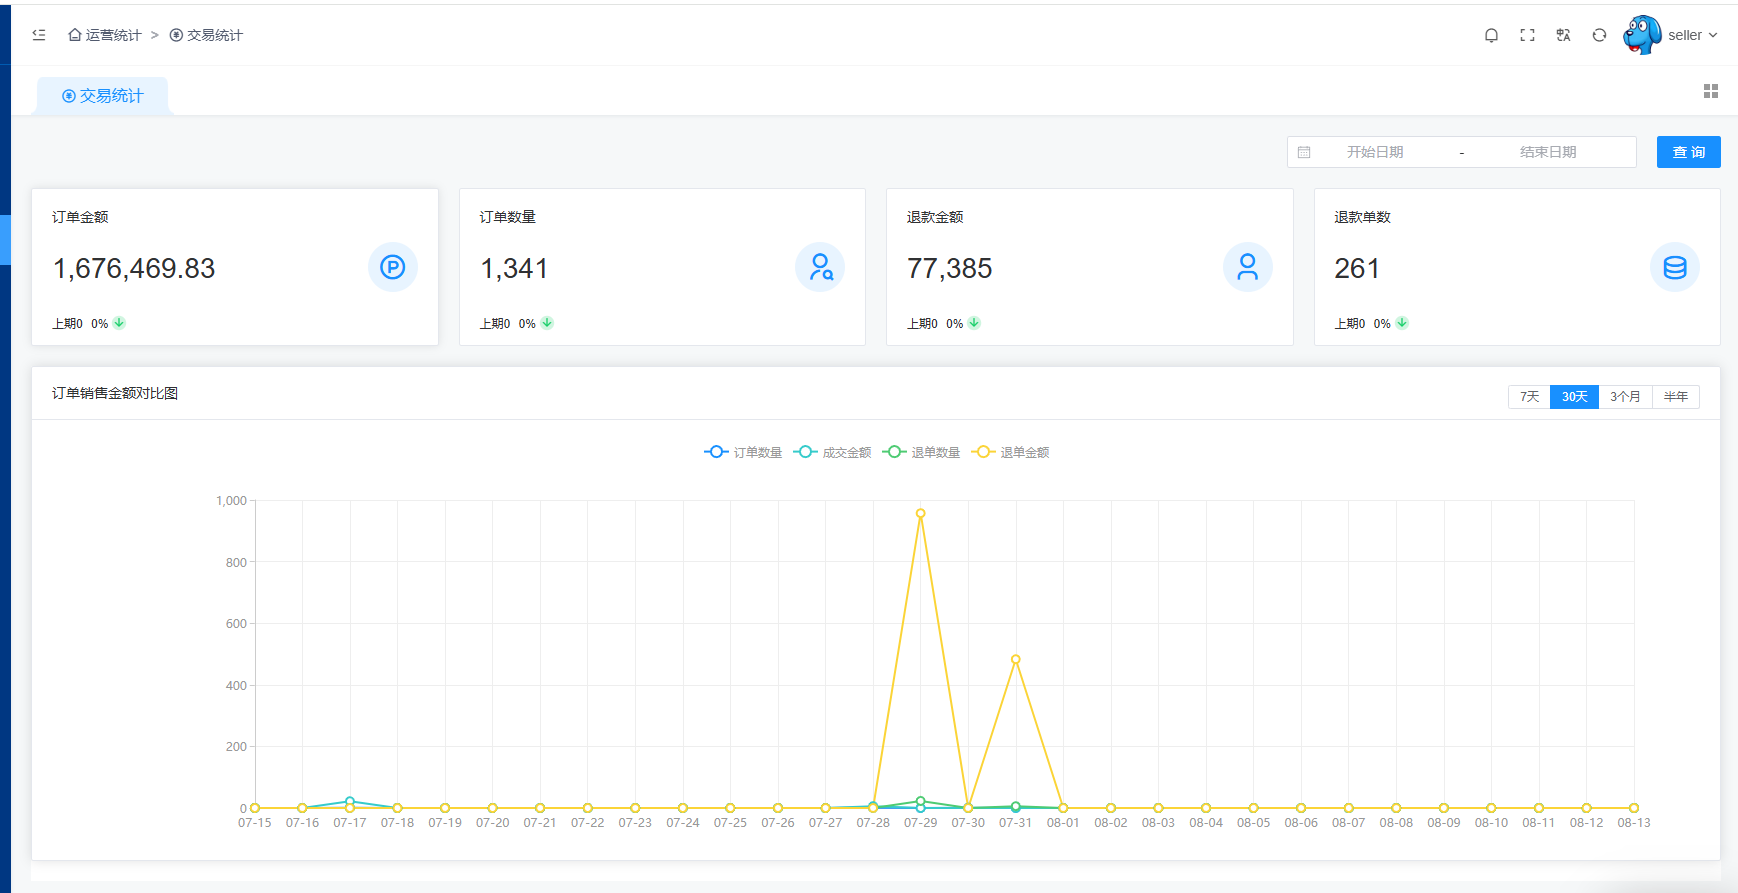Select the 7天 time range
This screenshot has height=893, width=1738.
(1529, 397)
